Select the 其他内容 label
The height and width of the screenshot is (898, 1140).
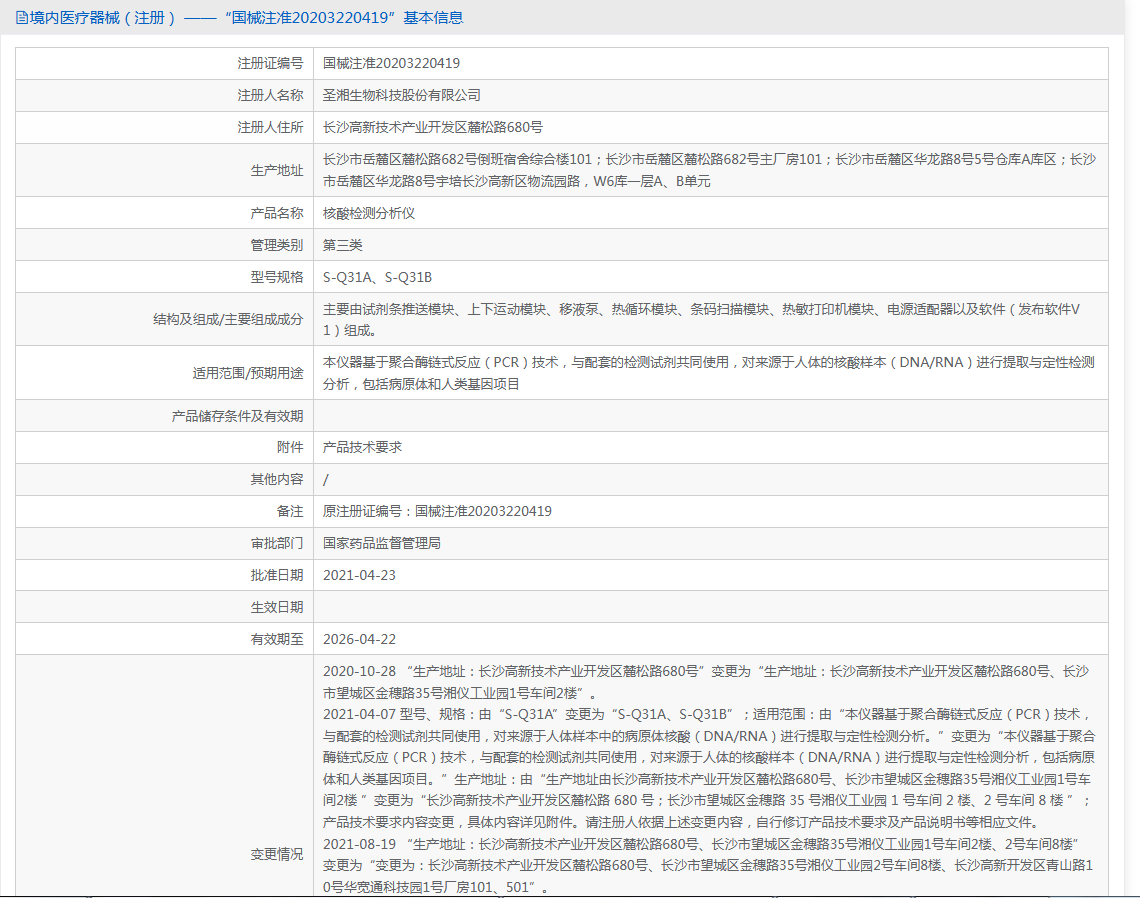point(276,479)
